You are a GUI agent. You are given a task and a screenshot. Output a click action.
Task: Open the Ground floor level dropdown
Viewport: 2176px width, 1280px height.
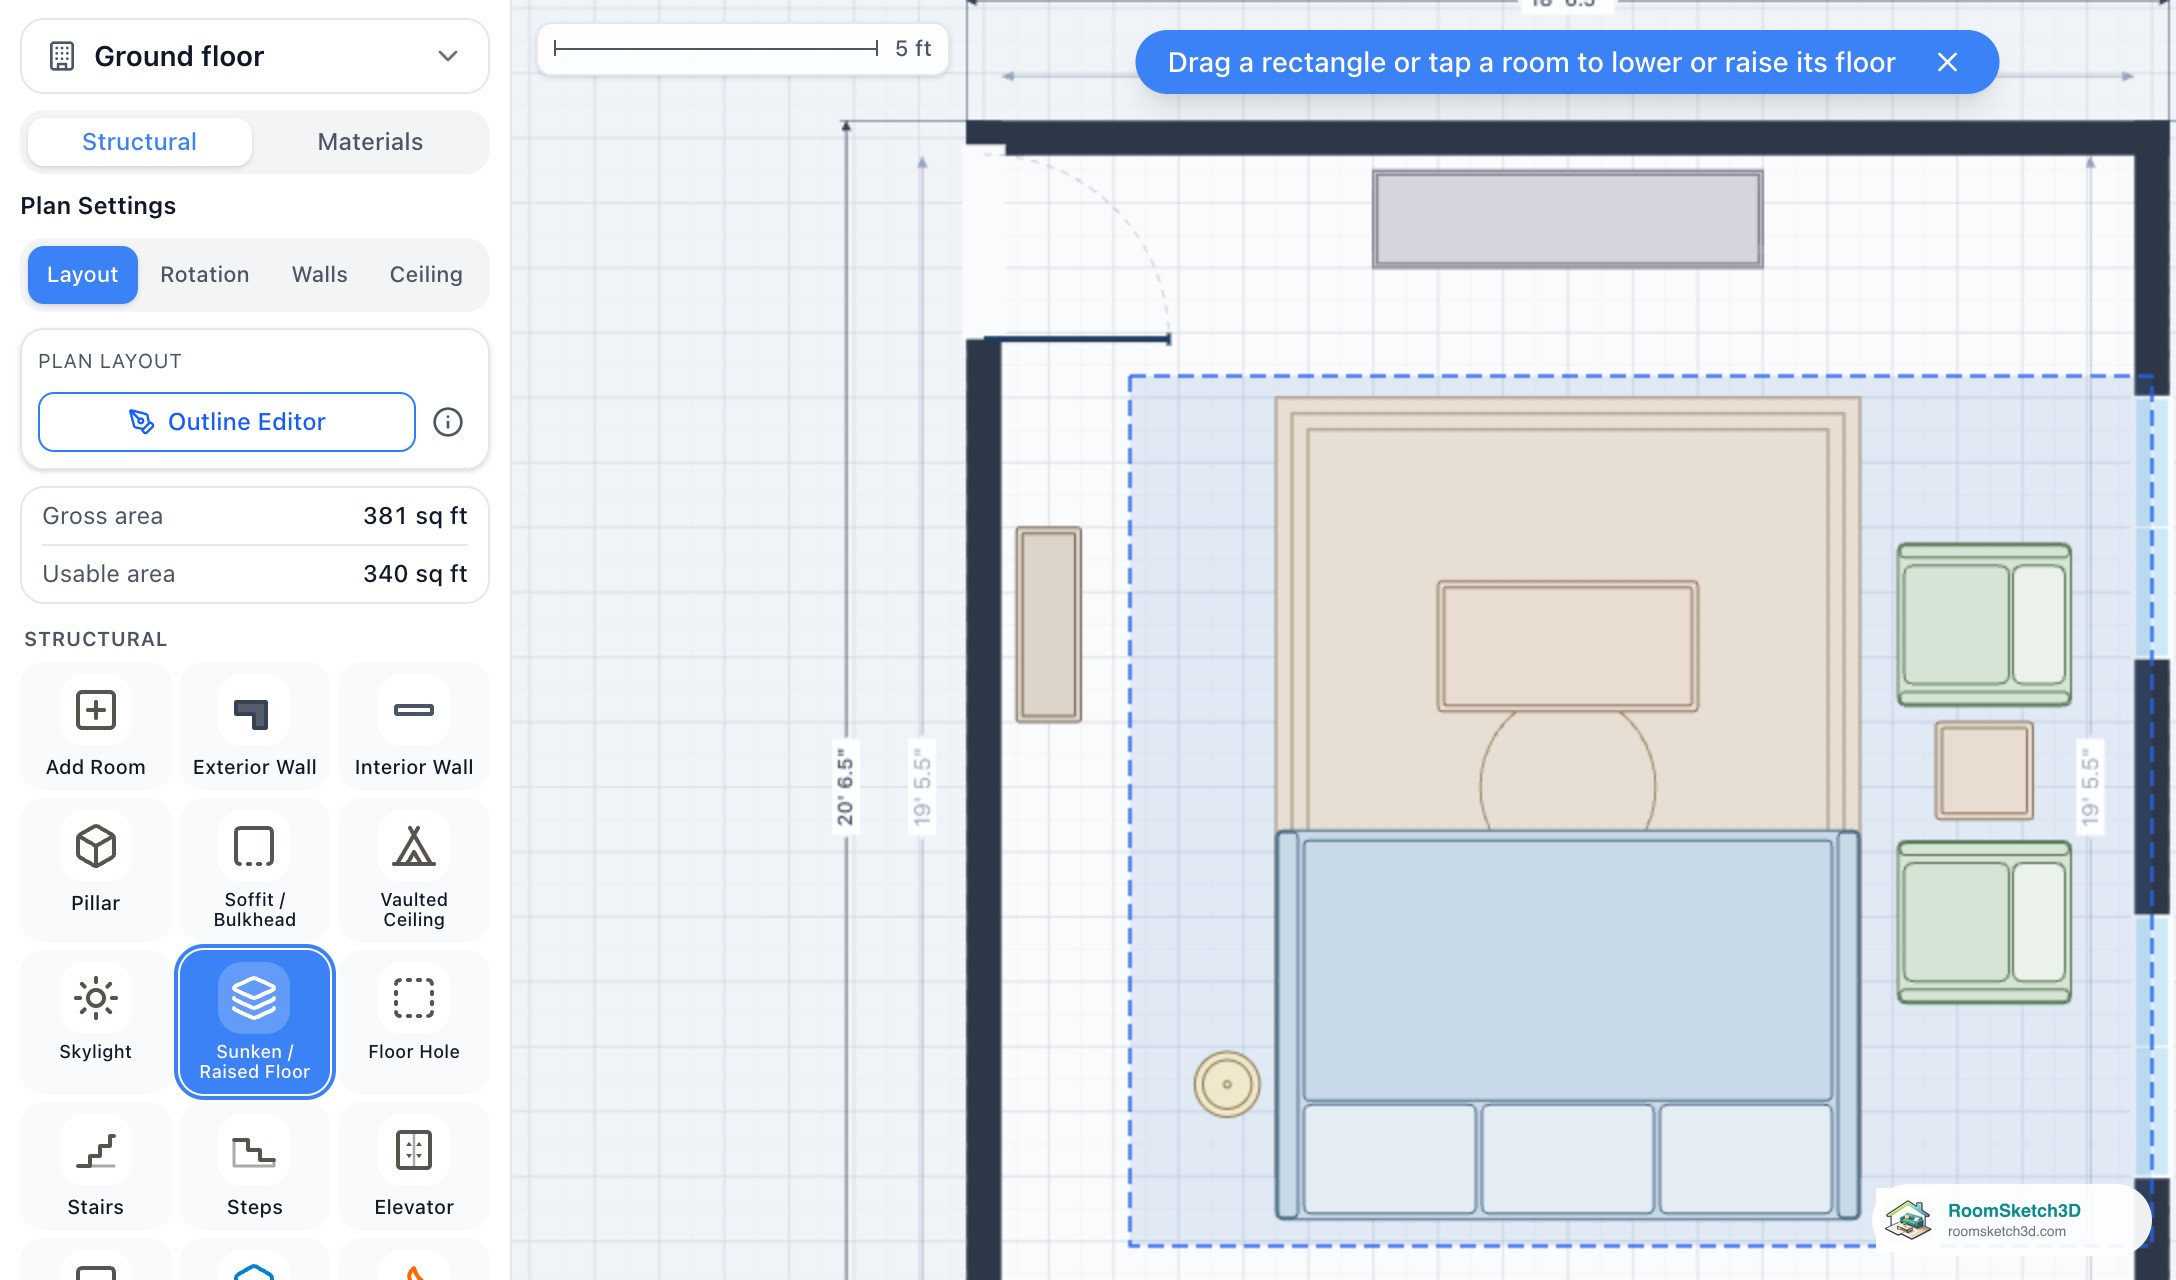255,56
